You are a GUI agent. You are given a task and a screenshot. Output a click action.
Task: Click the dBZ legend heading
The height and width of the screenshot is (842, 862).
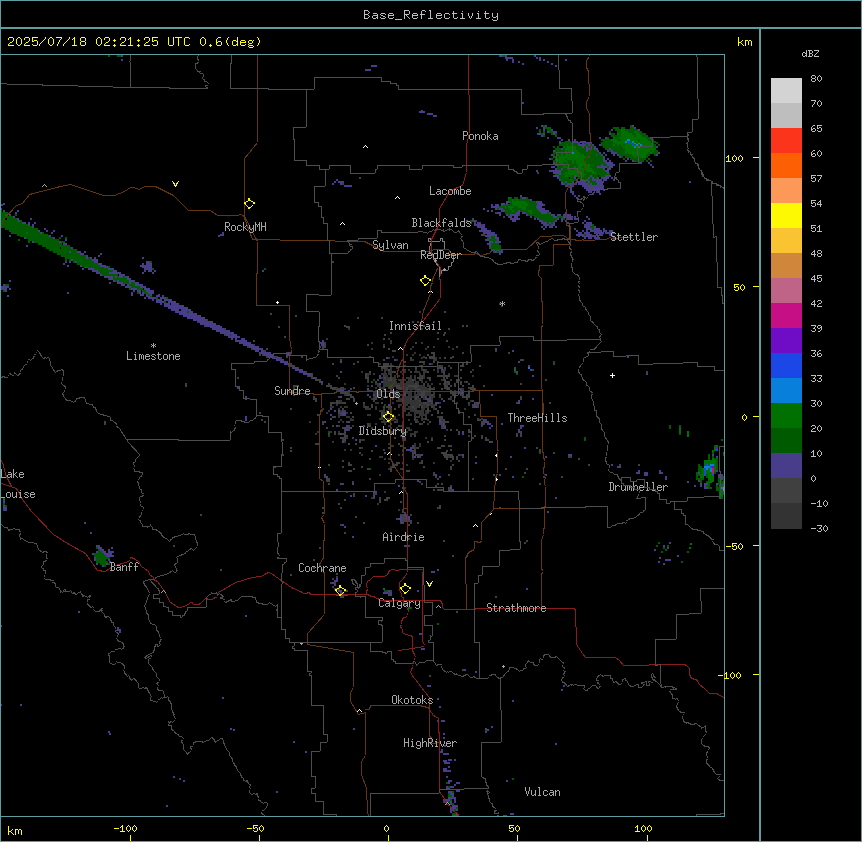[x=810, y=53]
